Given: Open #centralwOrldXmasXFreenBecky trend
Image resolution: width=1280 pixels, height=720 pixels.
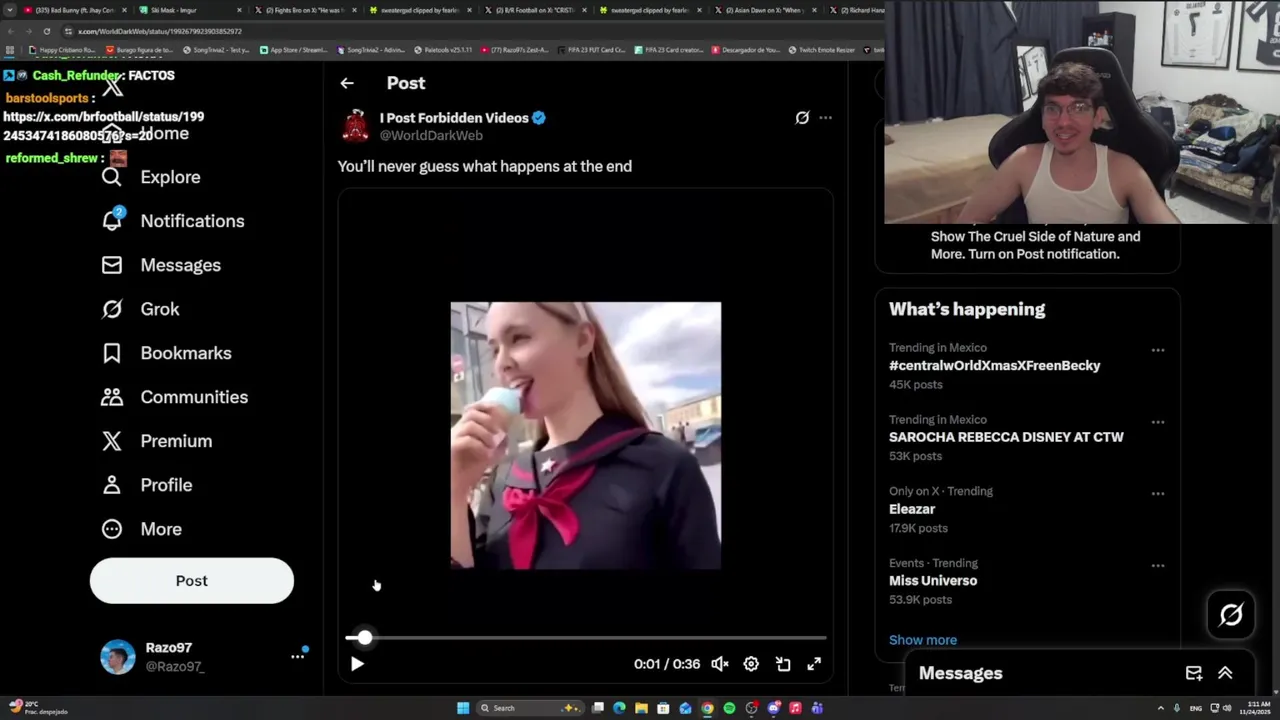Looking at the screenshot, I should tap(994, 366).
